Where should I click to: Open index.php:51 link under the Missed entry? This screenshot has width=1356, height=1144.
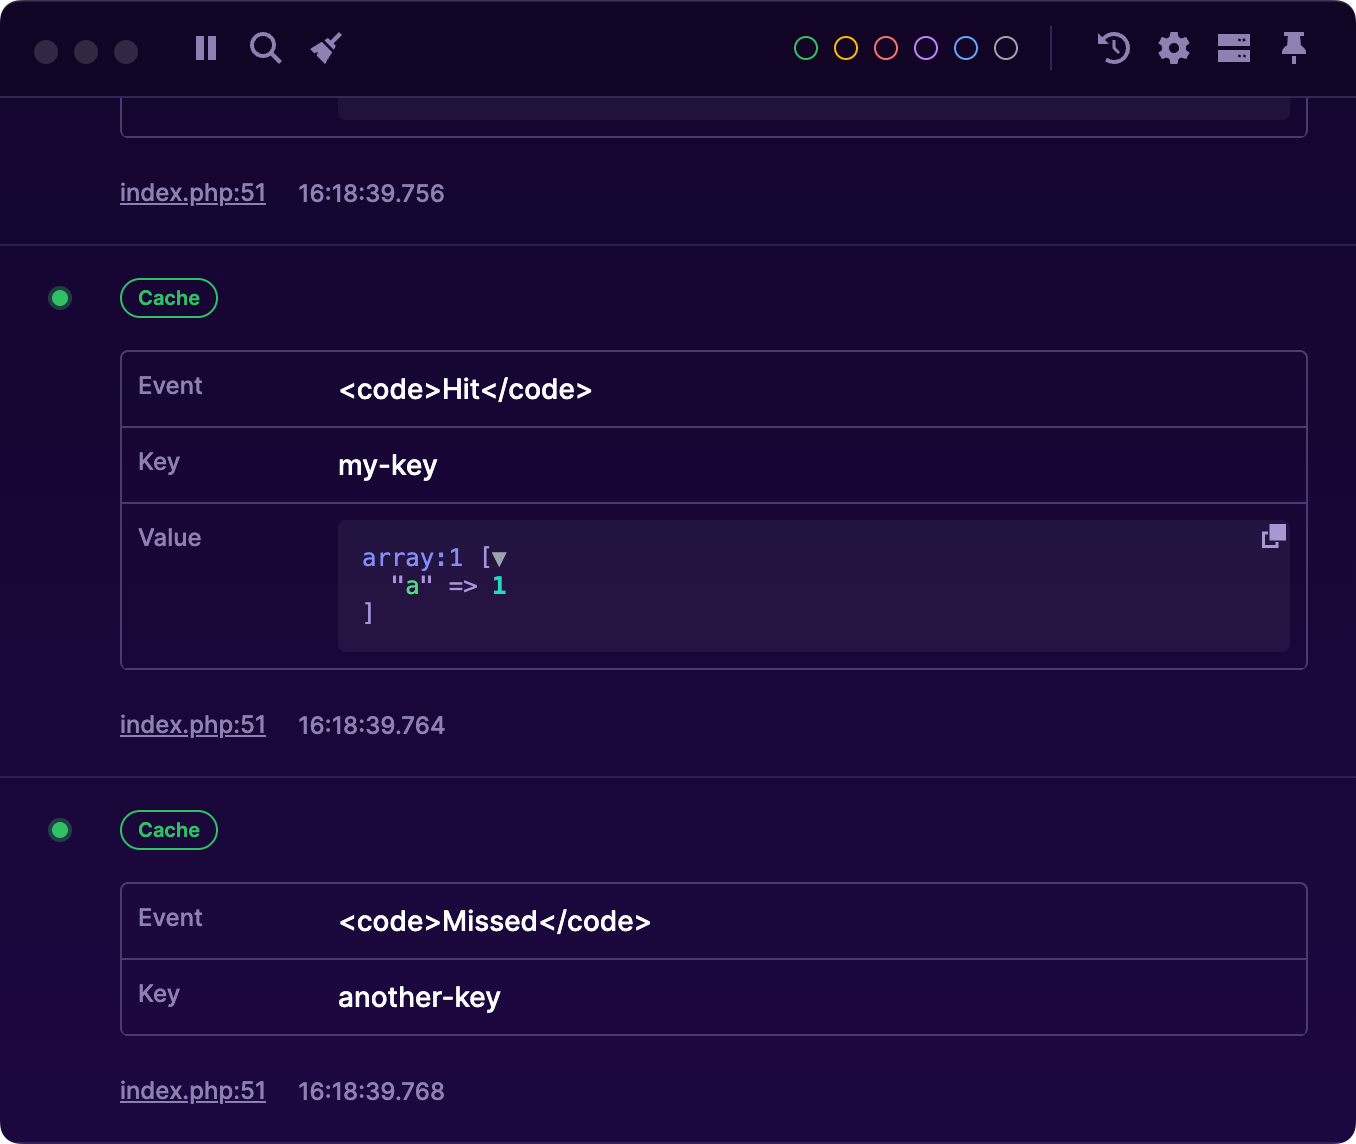tap(193, 1090)
